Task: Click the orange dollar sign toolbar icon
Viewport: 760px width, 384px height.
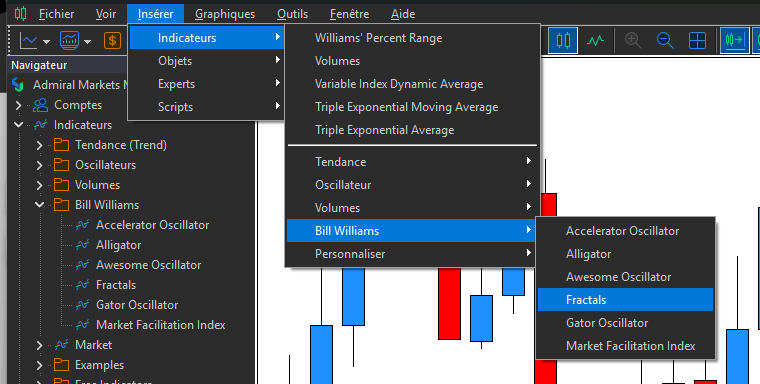Action: [112, 41]
